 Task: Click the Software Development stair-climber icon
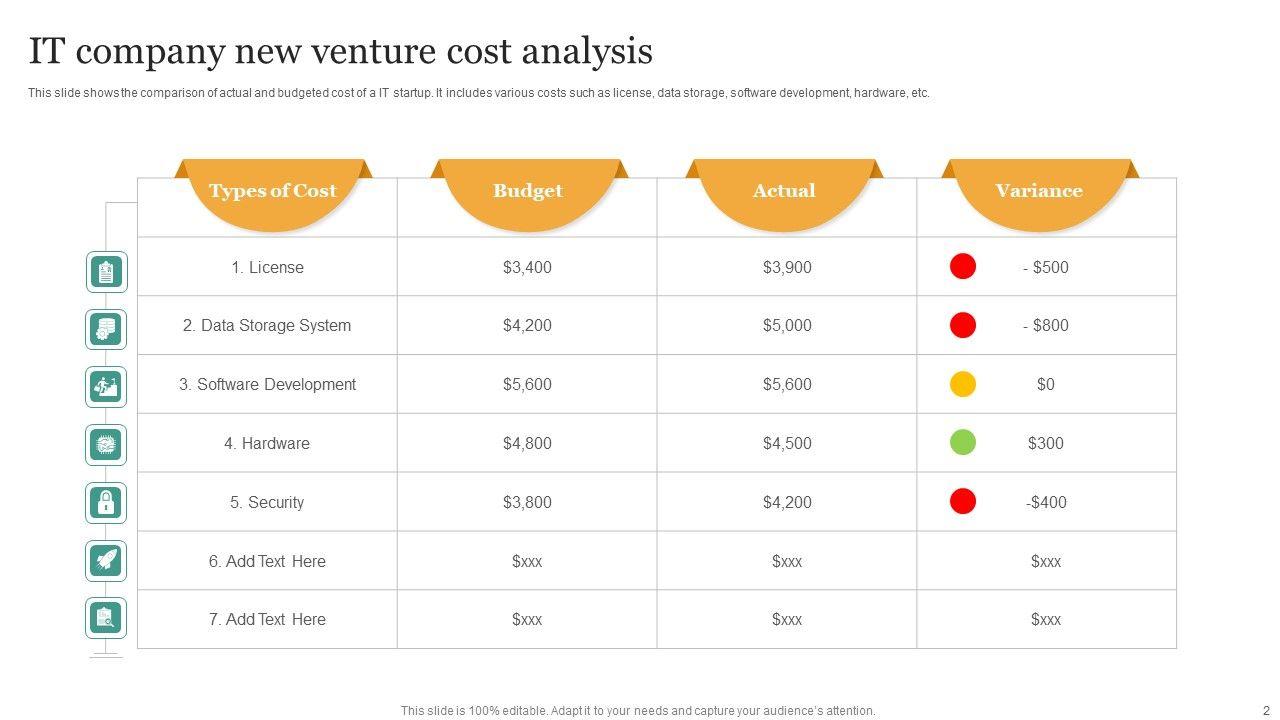[106, 387]
